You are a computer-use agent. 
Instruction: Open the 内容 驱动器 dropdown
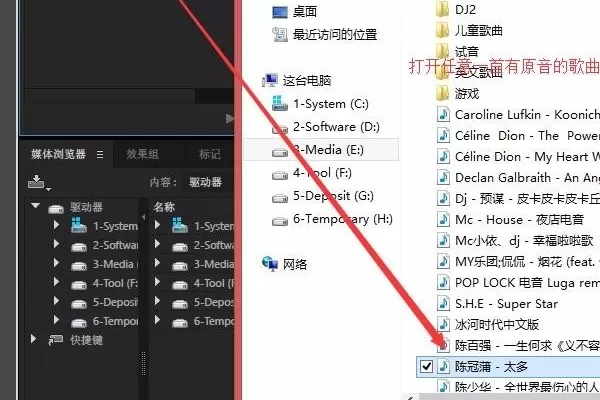(205, 182)
